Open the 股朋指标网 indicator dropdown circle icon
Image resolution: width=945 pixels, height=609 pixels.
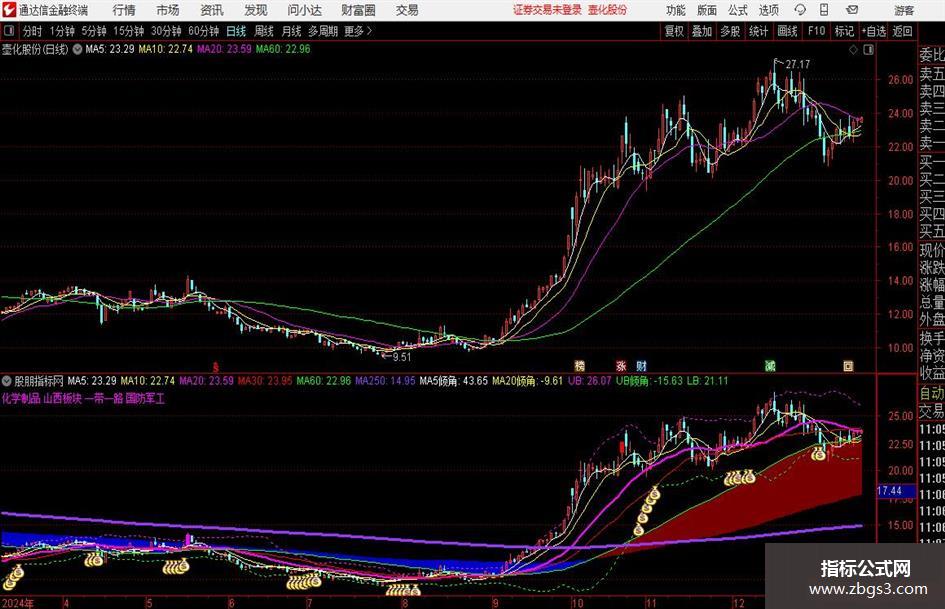(7, 381)
